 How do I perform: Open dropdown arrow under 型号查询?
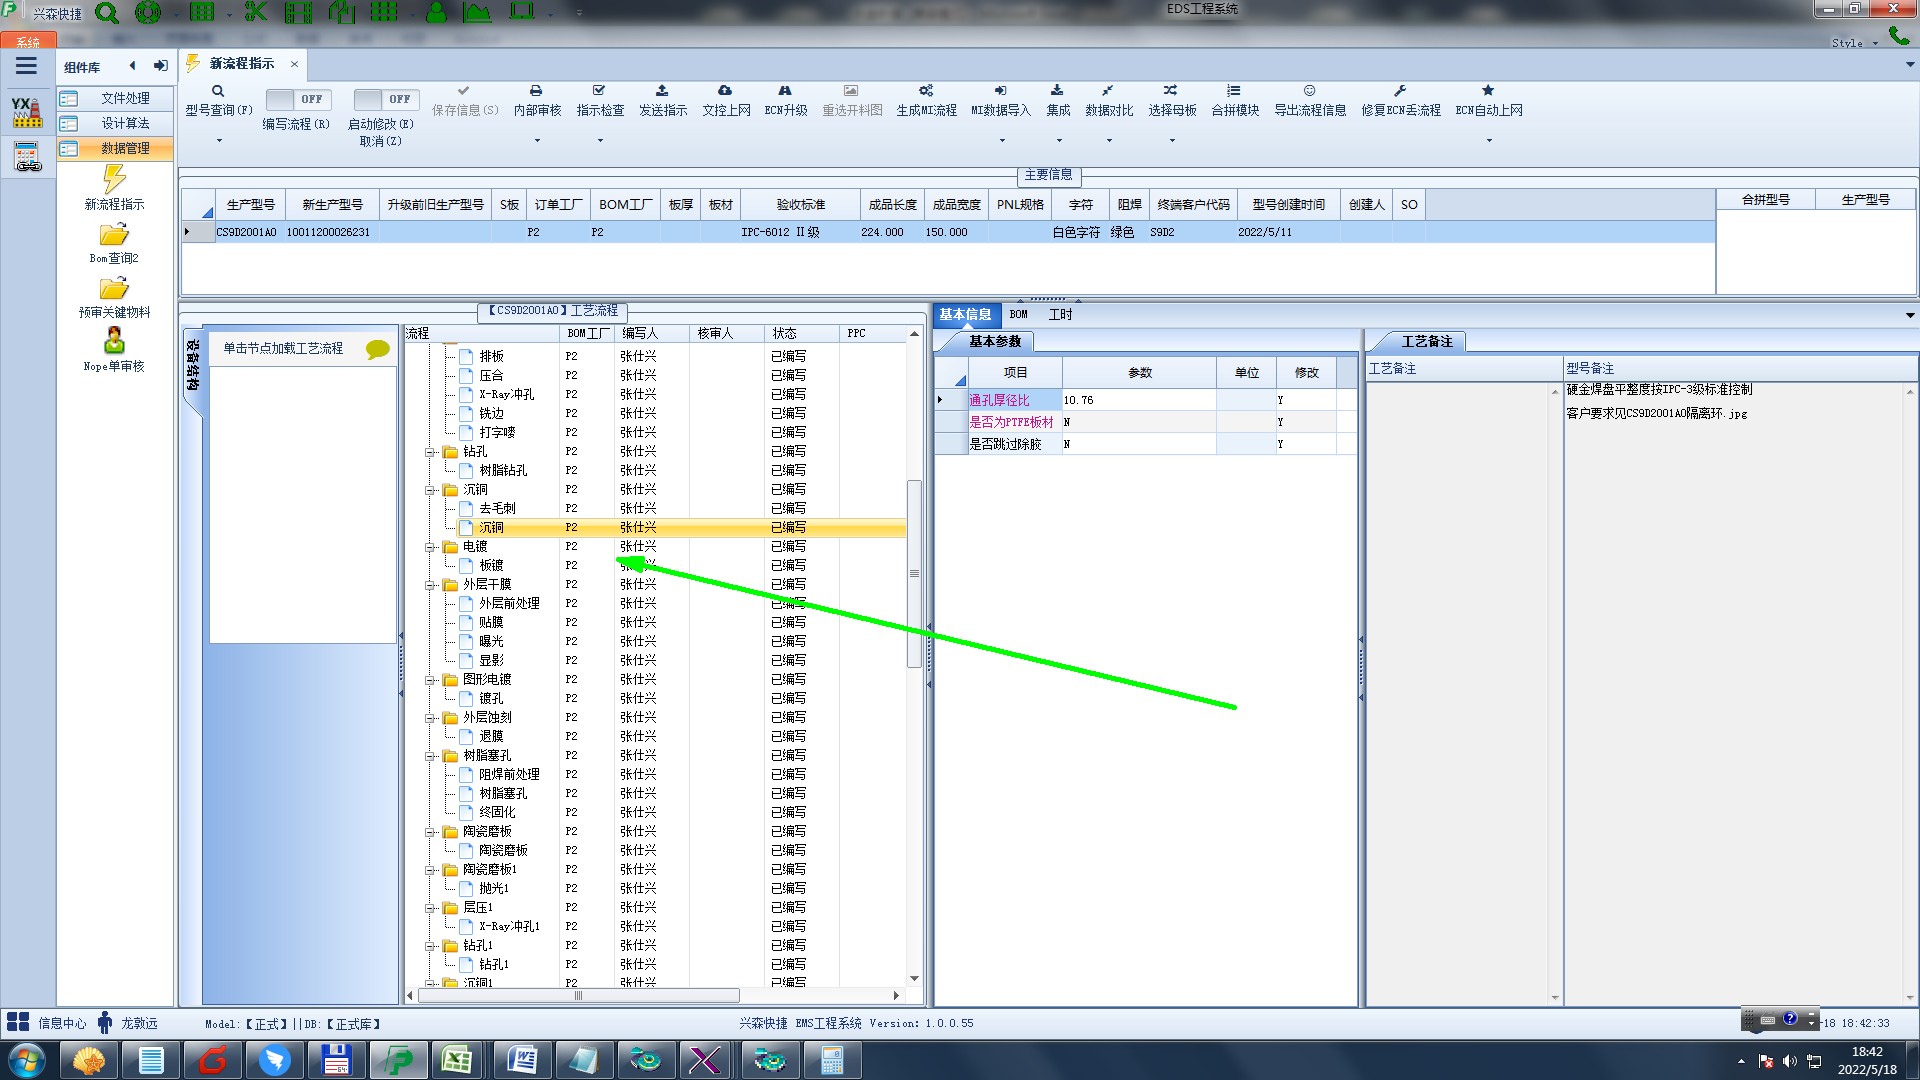pyautogui.click(x=219, y=140)
